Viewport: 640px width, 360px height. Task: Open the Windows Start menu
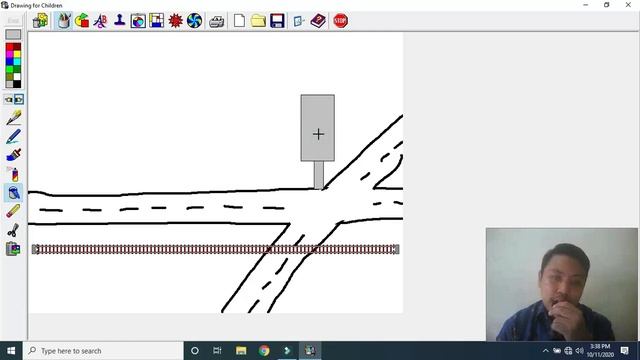pos(11,351)
